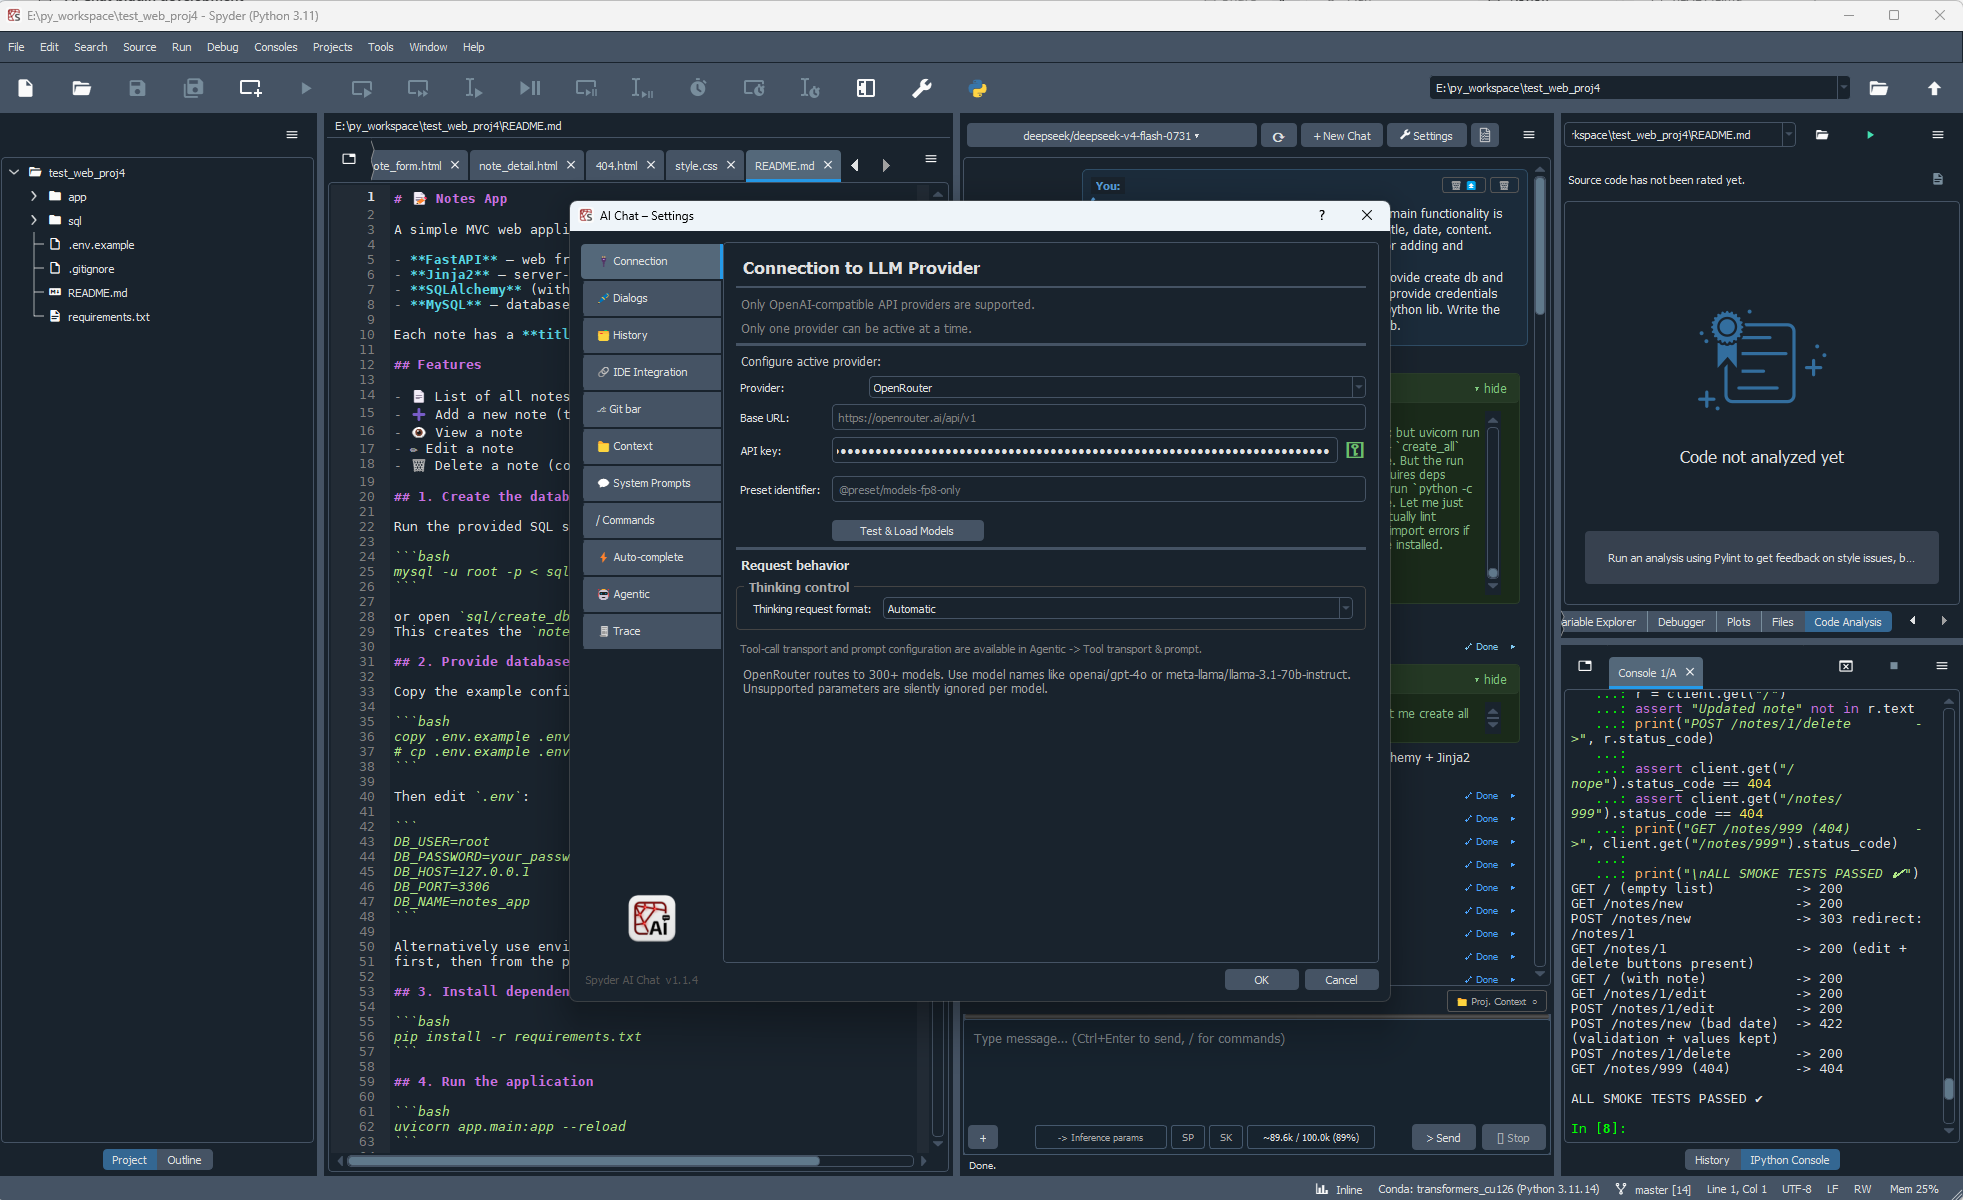Click the Stop button in chat bar
Screen dimensions: 1963x1200
coord(1513,1137)
